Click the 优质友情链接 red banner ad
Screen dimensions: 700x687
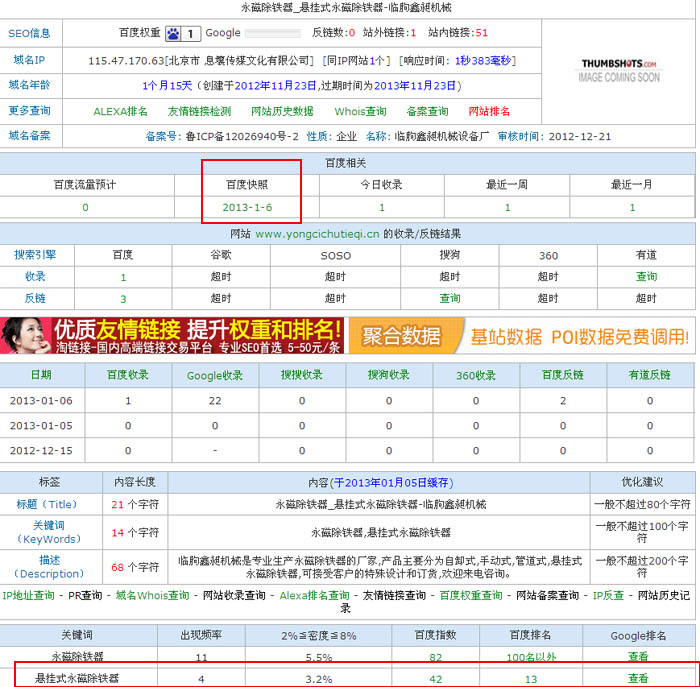point(172,336)
